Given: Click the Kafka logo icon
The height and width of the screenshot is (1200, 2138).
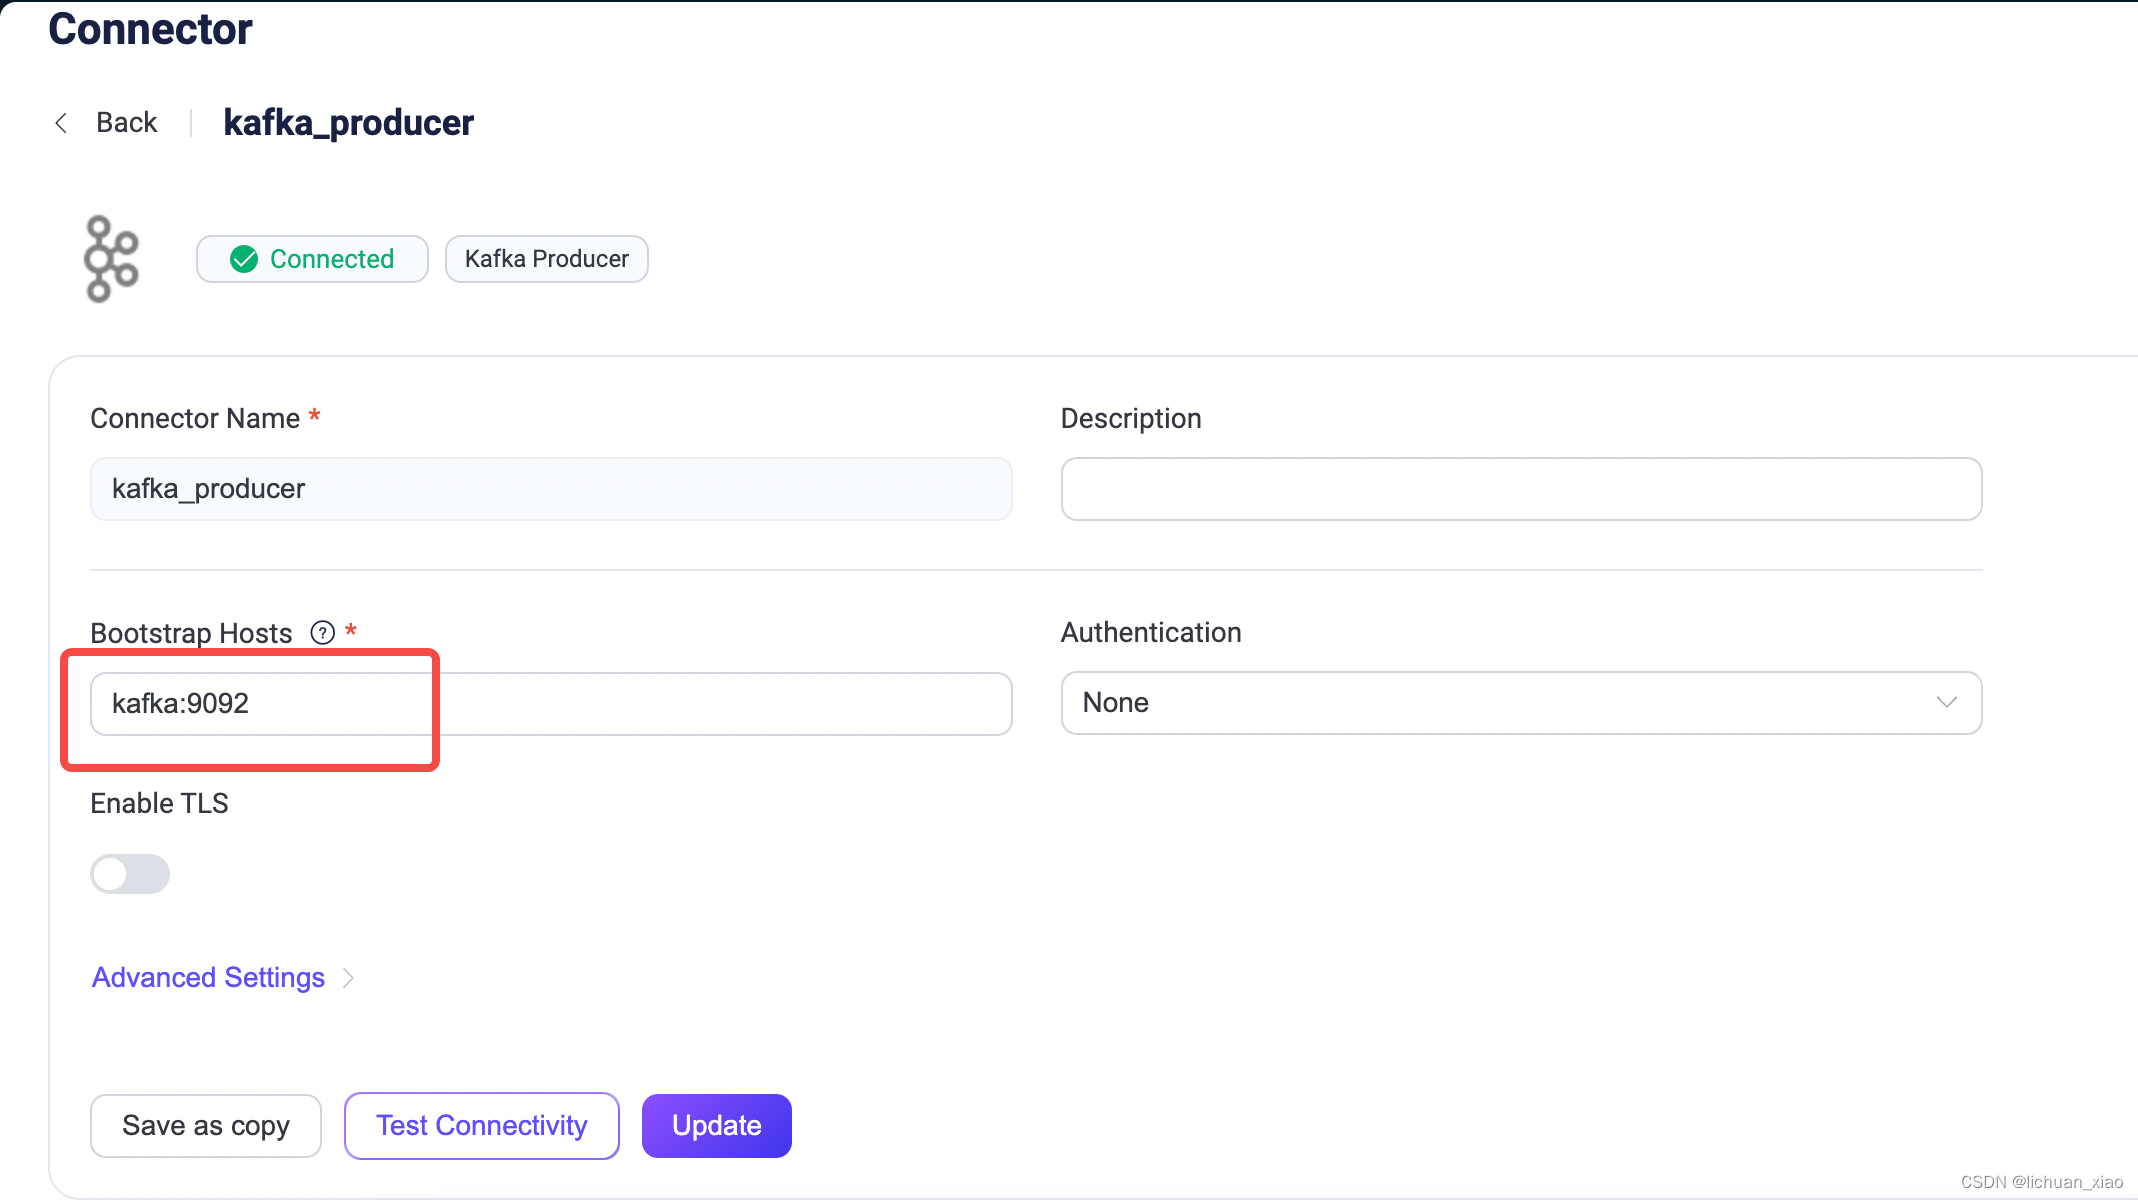Looking at the screenshot, I should pos(111,259).
